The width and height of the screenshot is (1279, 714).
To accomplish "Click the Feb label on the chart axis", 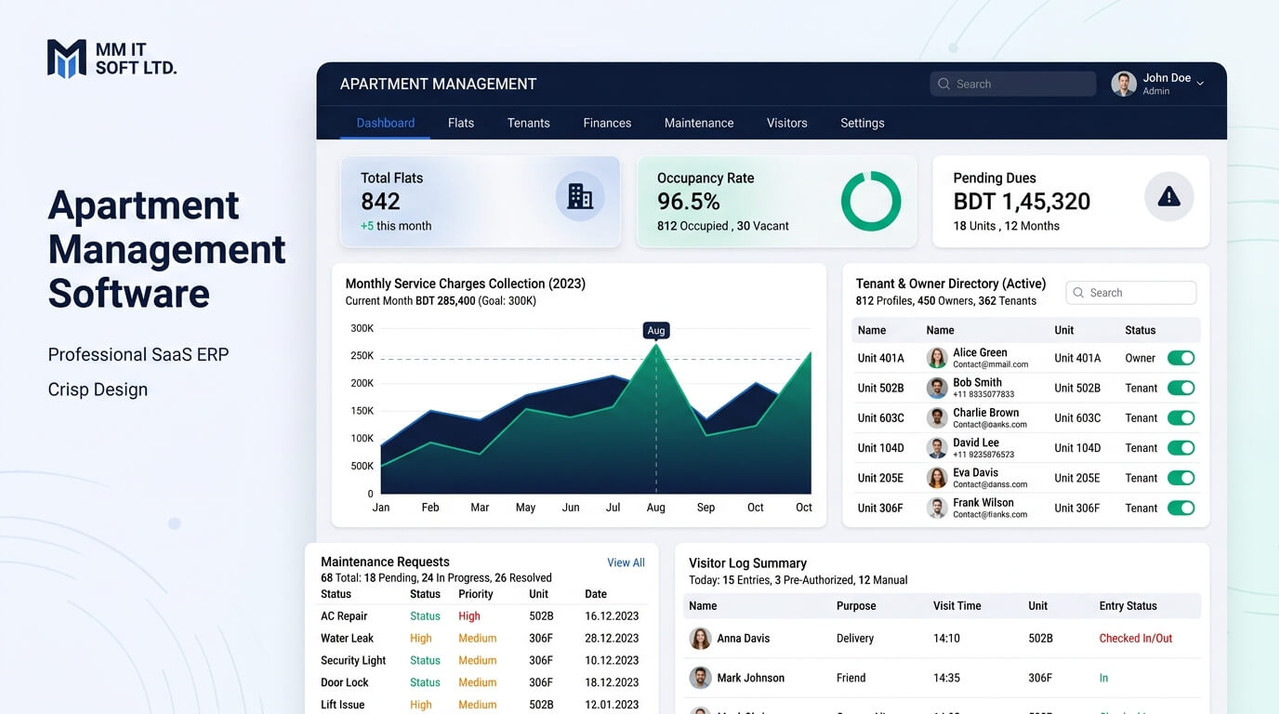I will [x=430, y=508].
